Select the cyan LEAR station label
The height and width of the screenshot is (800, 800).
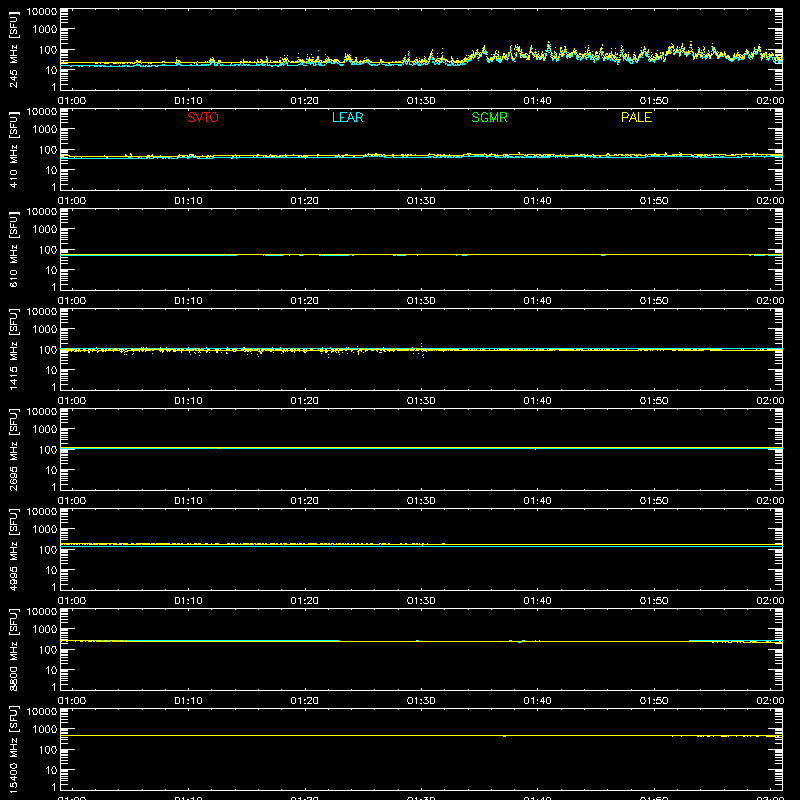[x=347, y=117]
